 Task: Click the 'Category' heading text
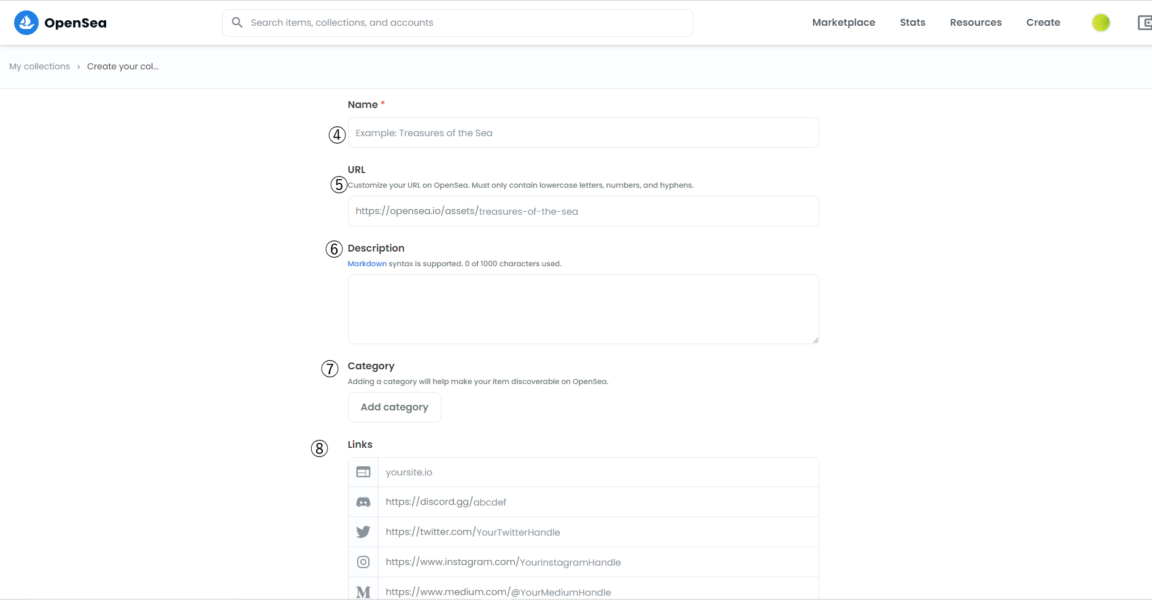tap(371, 366)
